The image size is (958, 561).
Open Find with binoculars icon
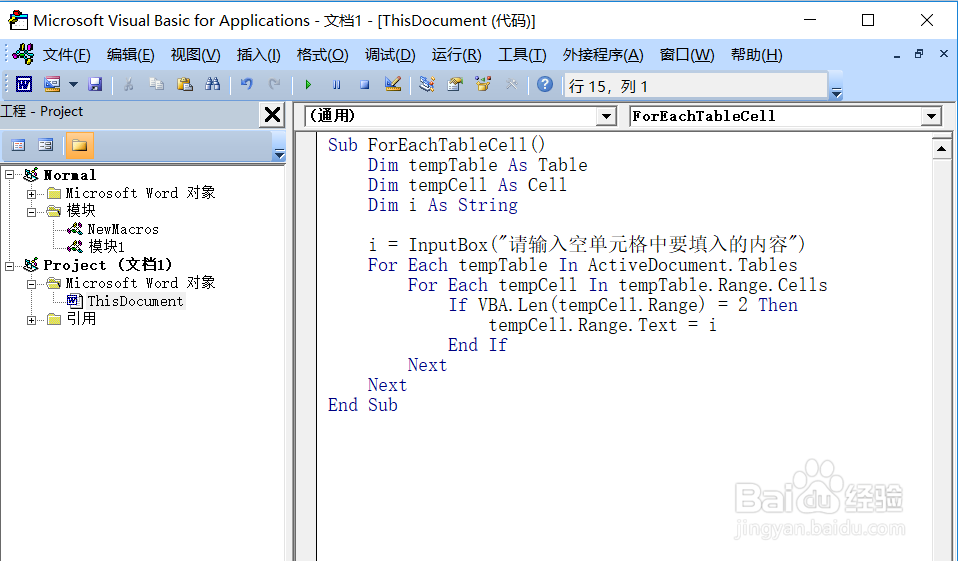click(x=213, y=84)
